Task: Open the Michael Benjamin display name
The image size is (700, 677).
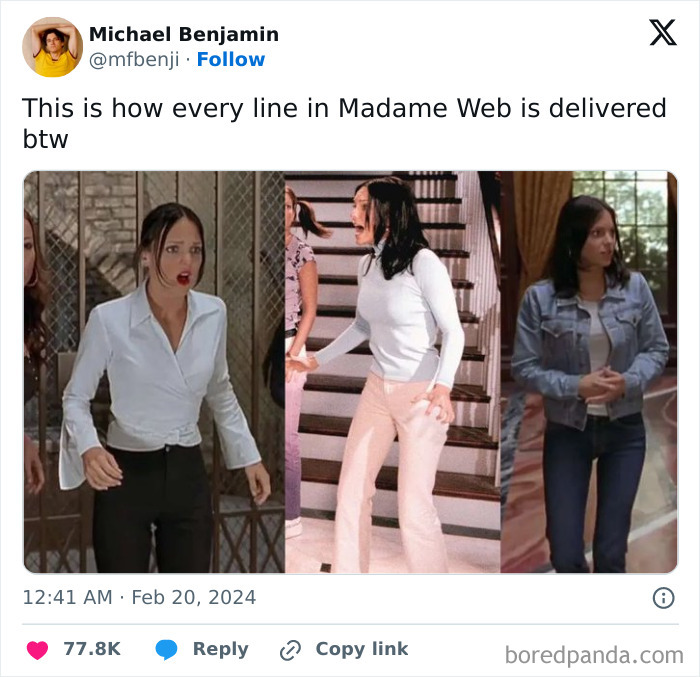Action: pyautogui.click(x=184, y=34)
